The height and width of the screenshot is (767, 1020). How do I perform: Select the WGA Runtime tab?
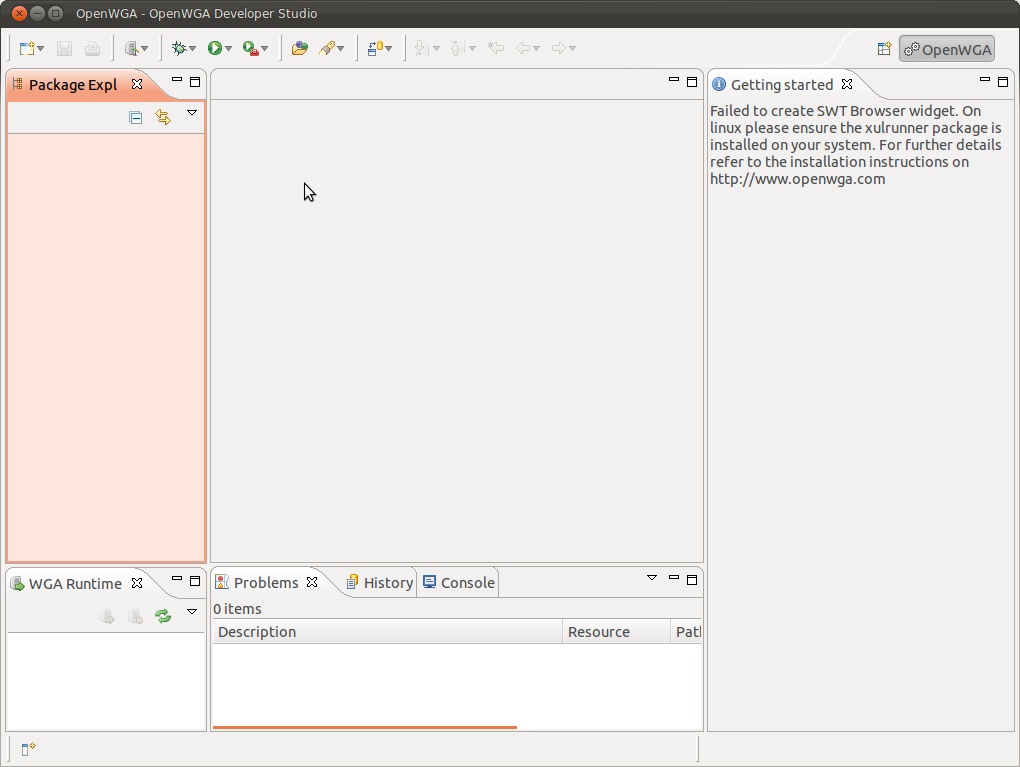click(x=75, y=584)
